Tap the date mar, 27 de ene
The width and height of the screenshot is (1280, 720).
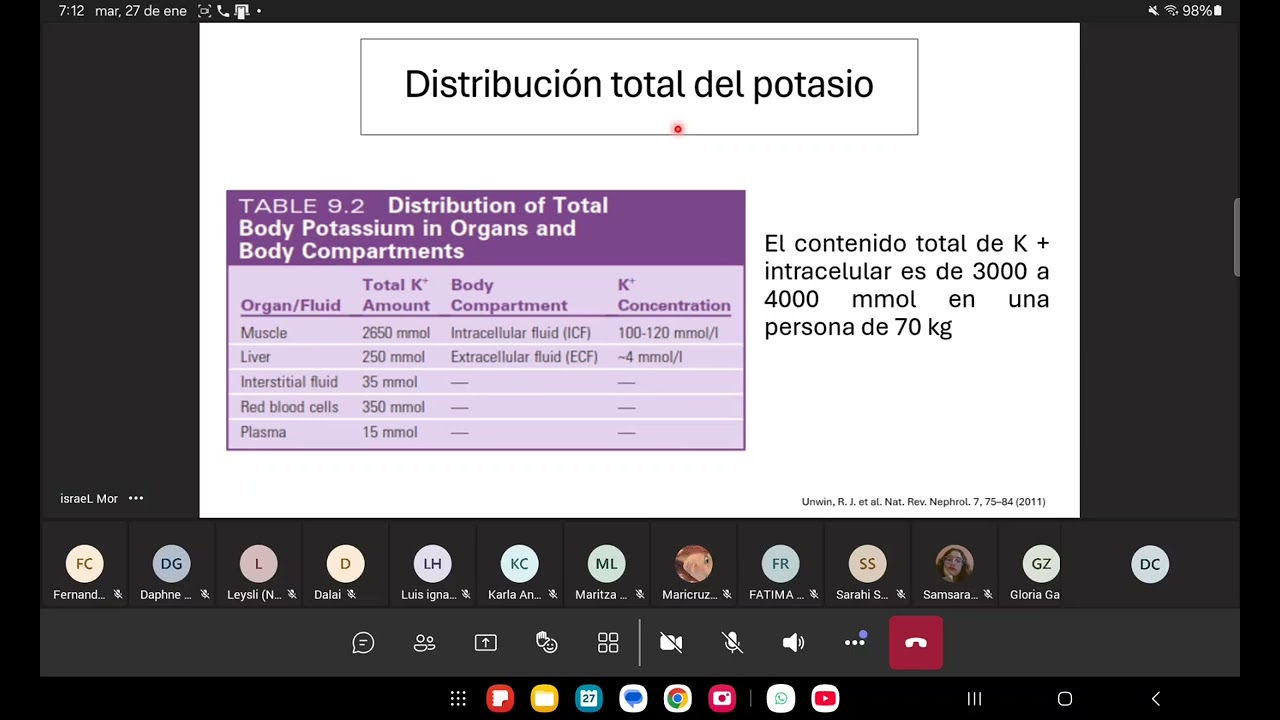(x=141, y=11)
